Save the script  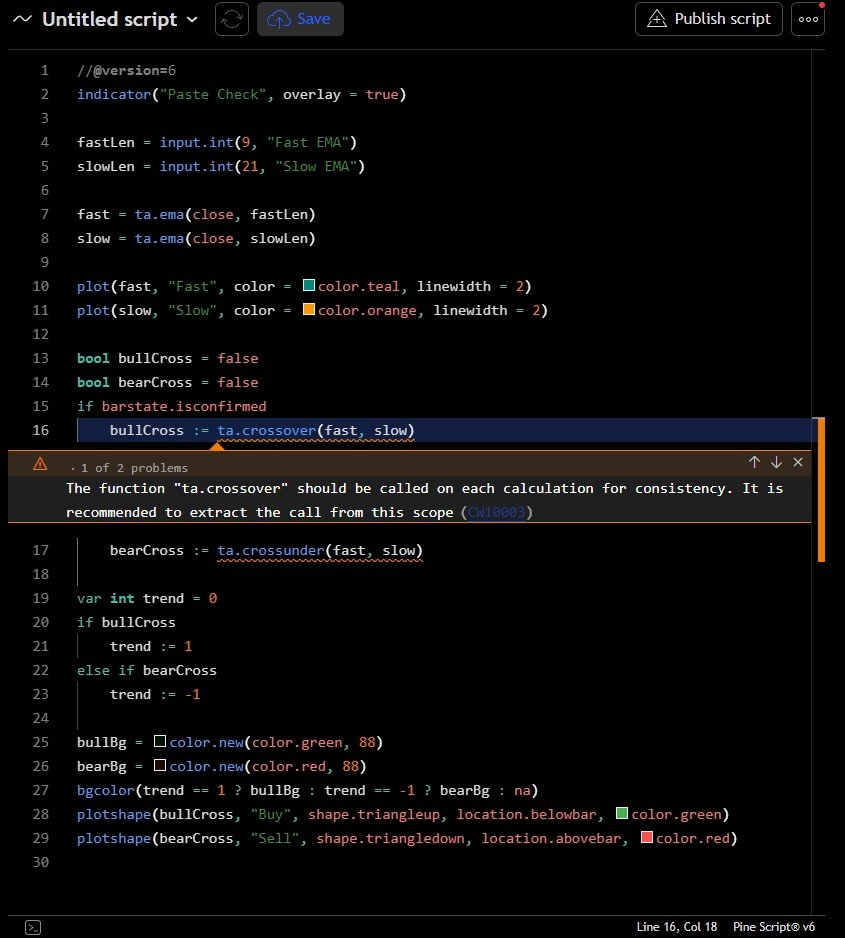300,19
